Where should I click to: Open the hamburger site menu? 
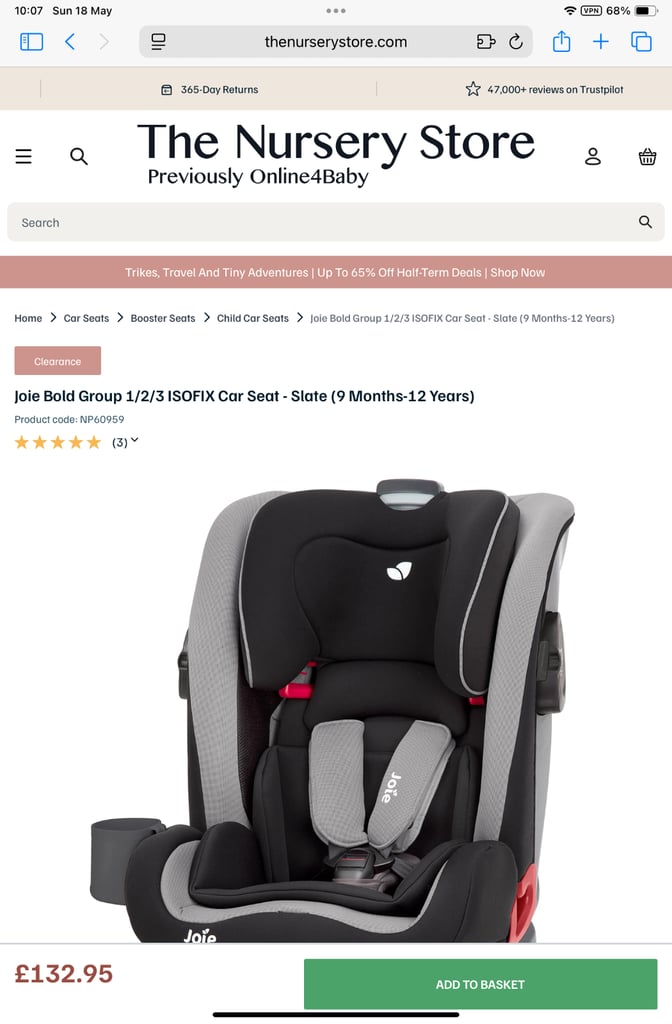(24, 156)
